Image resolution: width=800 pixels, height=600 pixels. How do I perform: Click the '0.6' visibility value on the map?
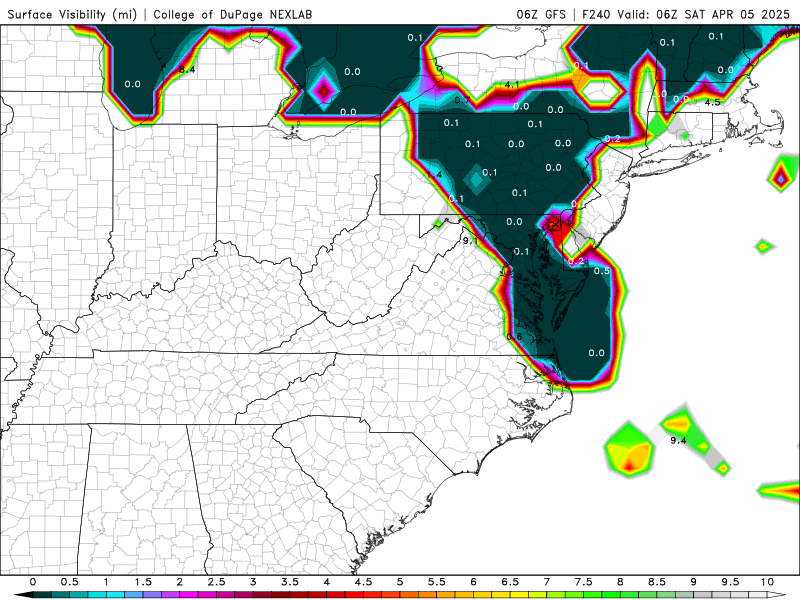(514, 336)
